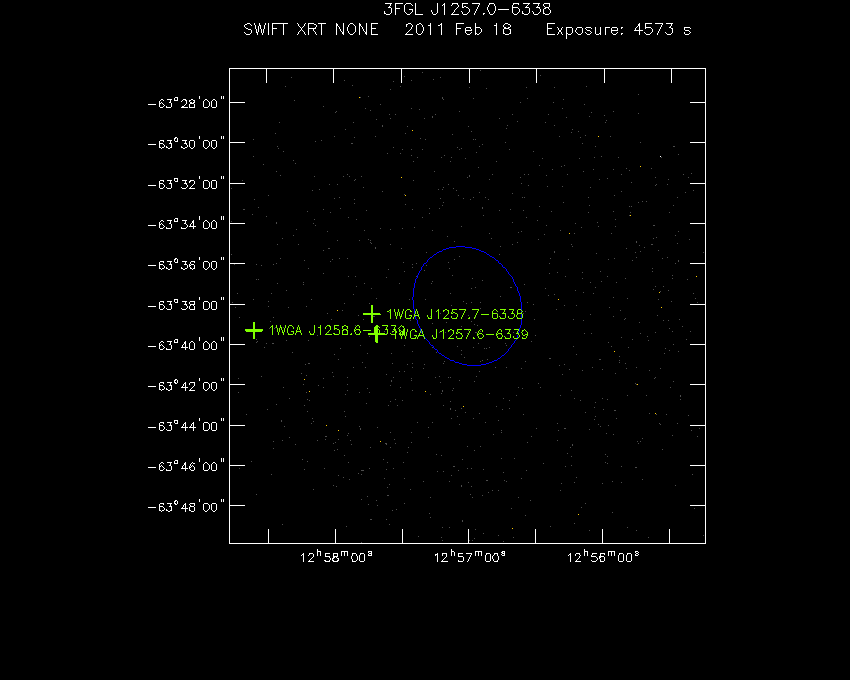This screenshot has height=680, width=850.
Task: Click the label 1WGA J1257.6-6339
Action: 460,334
